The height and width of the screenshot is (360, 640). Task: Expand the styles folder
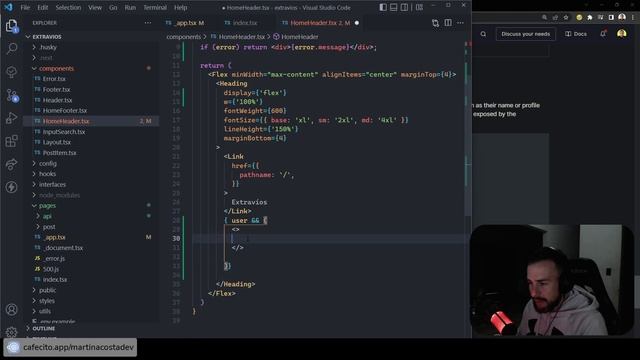tap(47, 301)
